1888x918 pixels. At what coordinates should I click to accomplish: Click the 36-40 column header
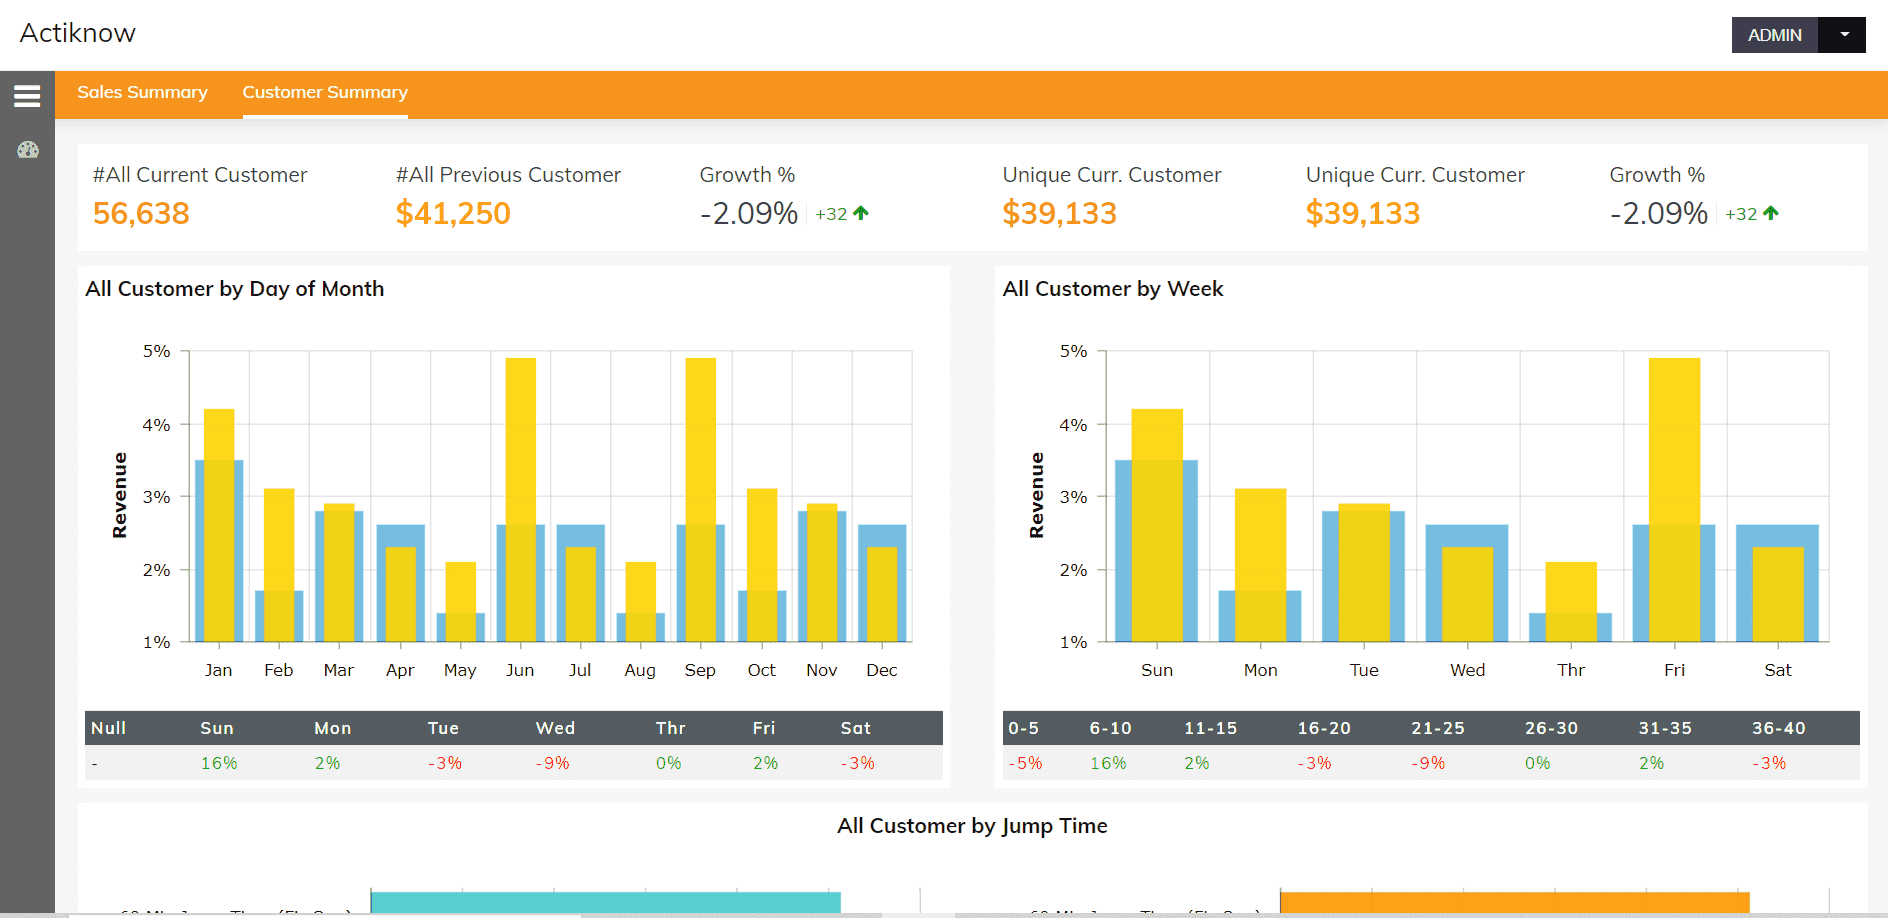coord(1779,728)
